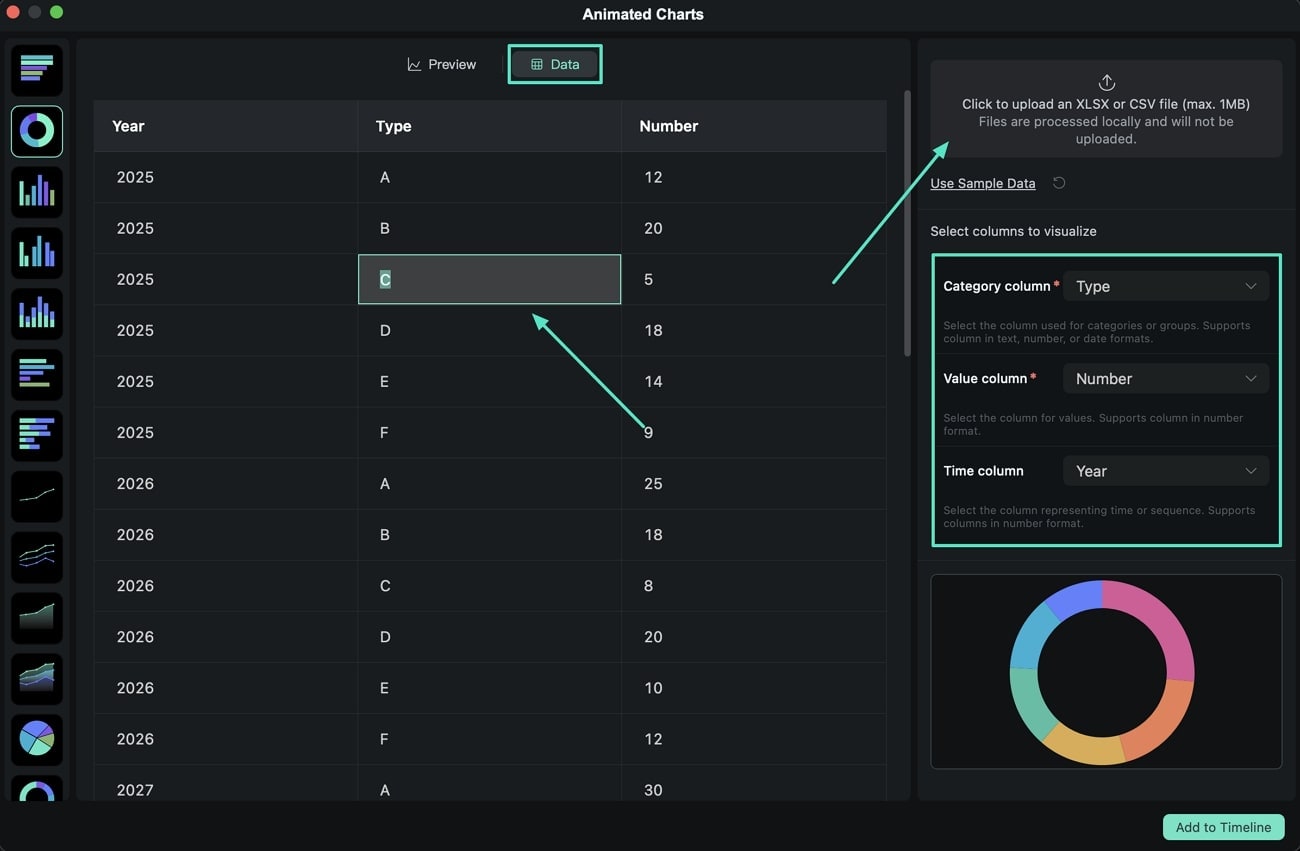Select the stacked area chart icon

coord(36,679)
